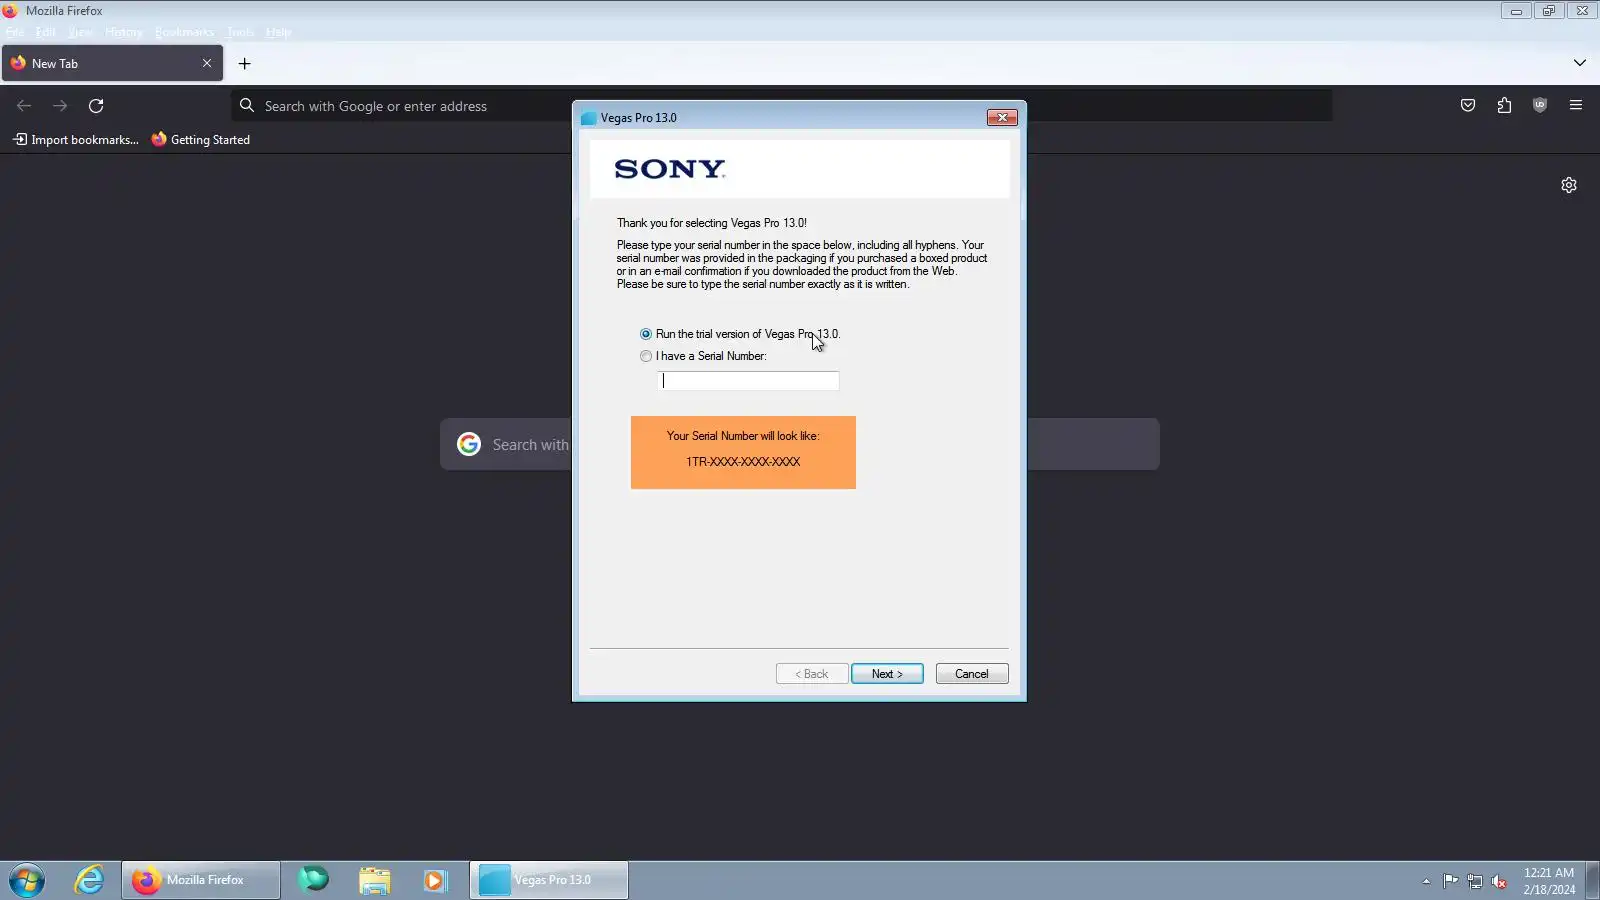Close the Vegas Pro 13.0 dialog

(x=1002, y=118)
